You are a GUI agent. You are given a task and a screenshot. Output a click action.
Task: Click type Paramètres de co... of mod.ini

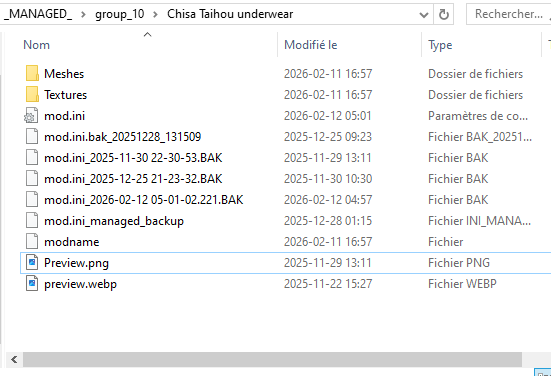(478, 116)
